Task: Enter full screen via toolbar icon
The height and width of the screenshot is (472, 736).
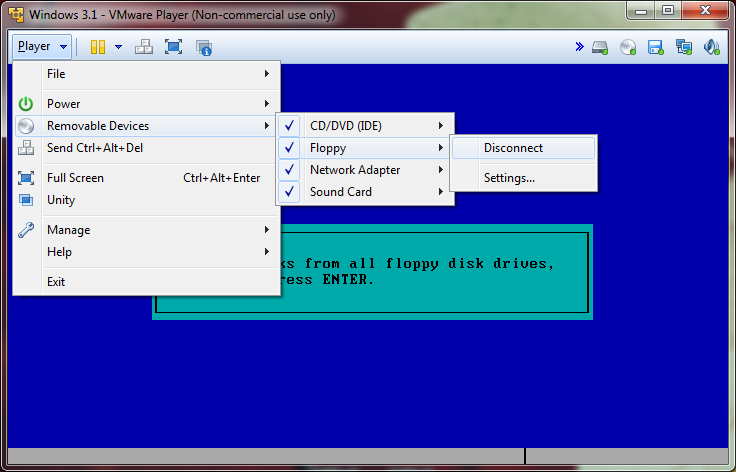Action: [173, 47]
